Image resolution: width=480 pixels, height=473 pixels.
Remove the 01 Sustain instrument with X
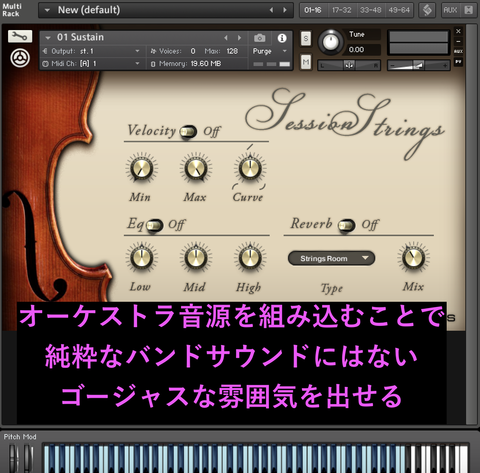click(x=458, y=31)
